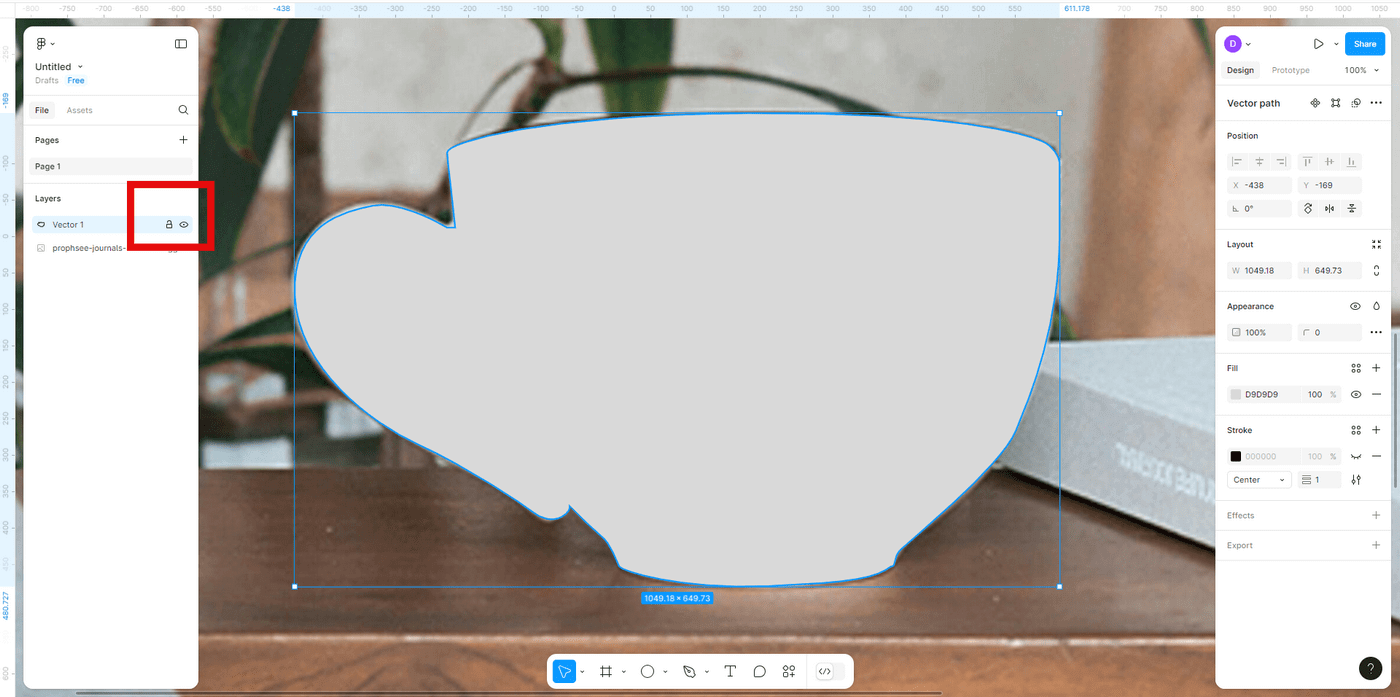Switch to the Assets tab
The height and width of the screenshot is (697, 1400).
79,110
